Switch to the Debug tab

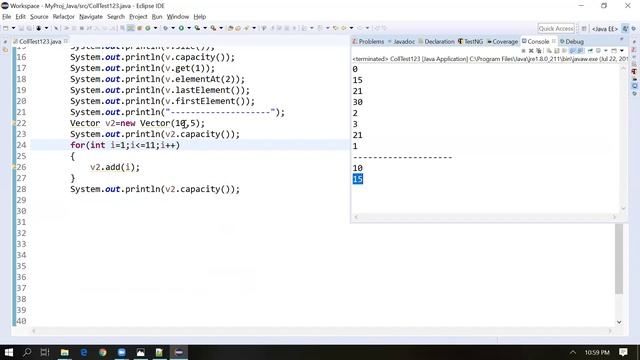pos(572,42)
